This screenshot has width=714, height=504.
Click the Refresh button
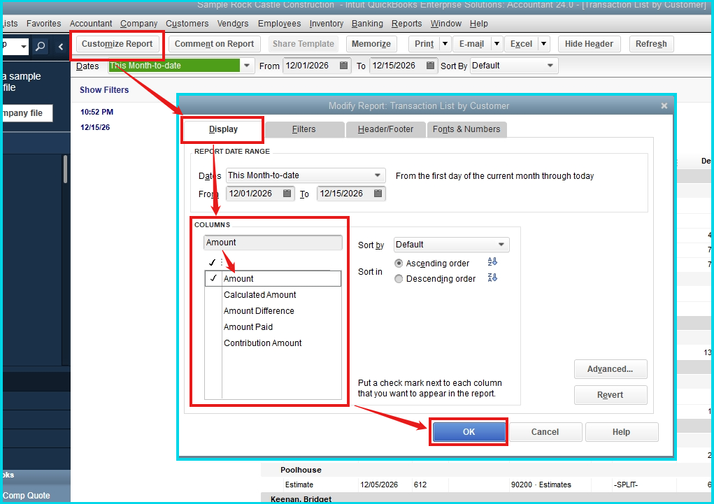pyautogui.click(x=651, y=44)
